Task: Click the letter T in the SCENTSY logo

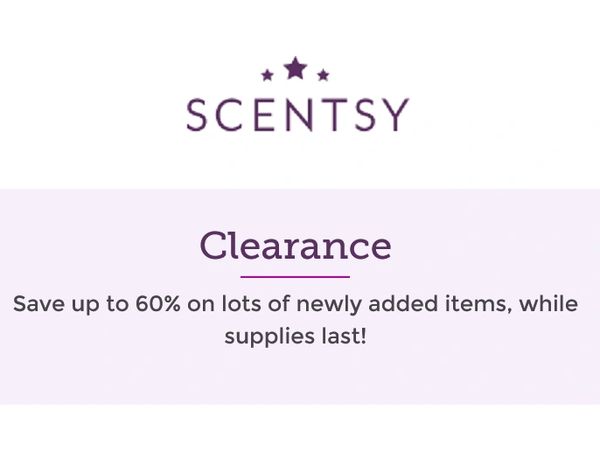Action: coord(335,115)
